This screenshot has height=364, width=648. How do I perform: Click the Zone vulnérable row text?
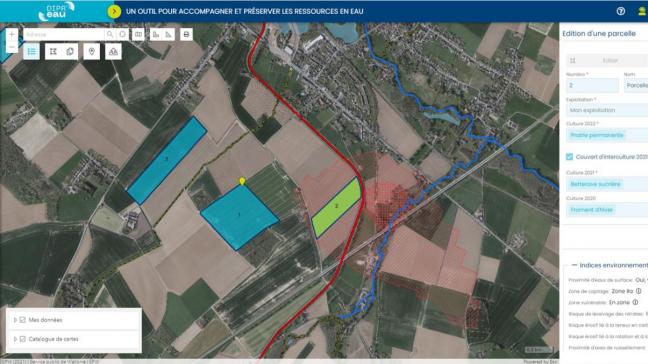point(599,302)
